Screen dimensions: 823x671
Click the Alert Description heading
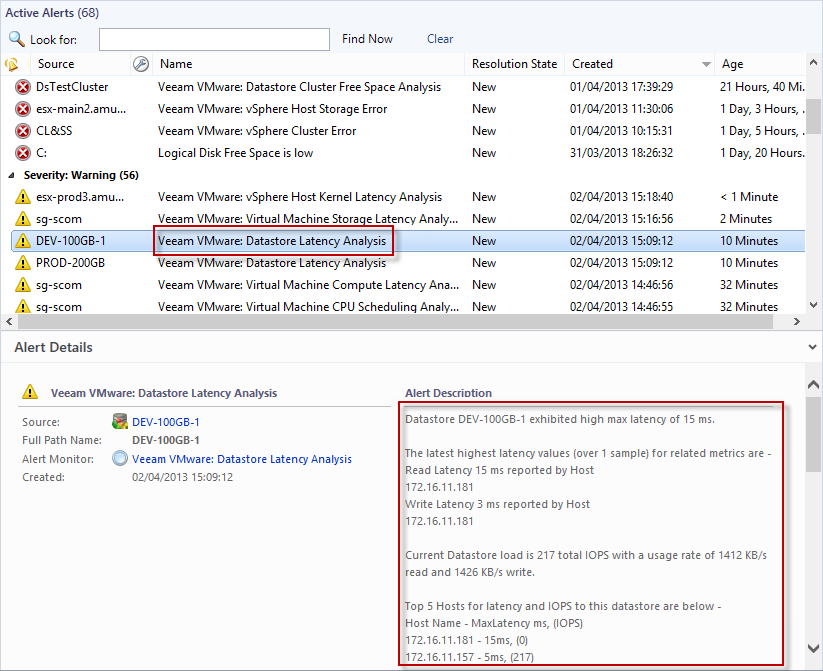click(448, 393)
